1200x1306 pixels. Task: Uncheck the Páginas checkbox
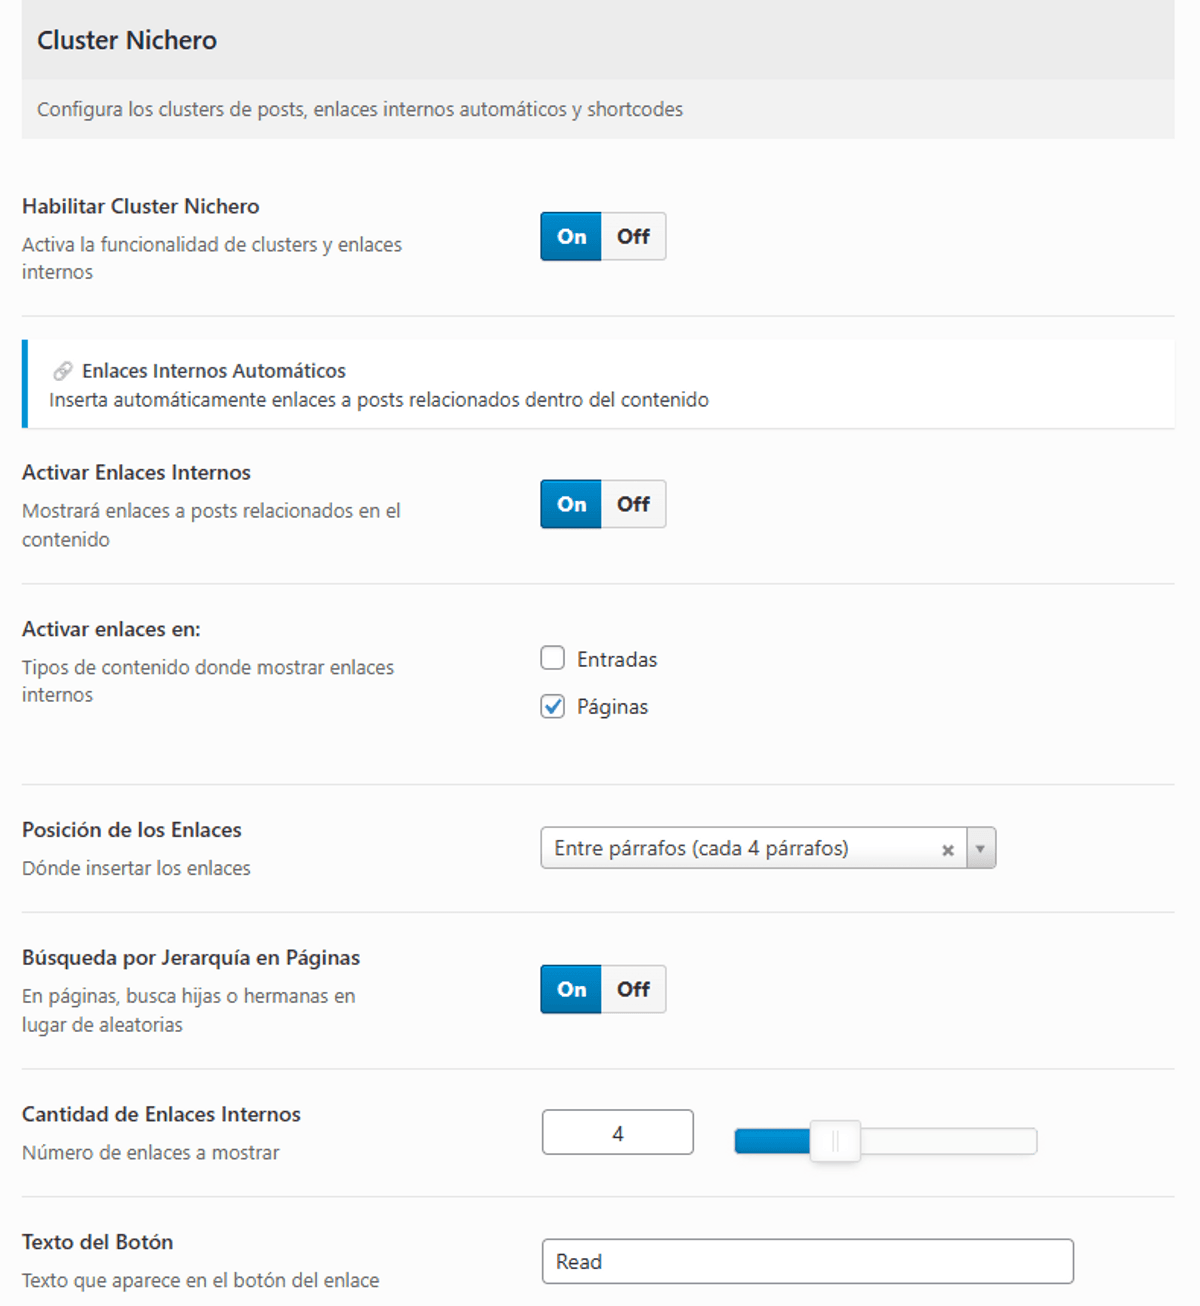click(553, 707)
